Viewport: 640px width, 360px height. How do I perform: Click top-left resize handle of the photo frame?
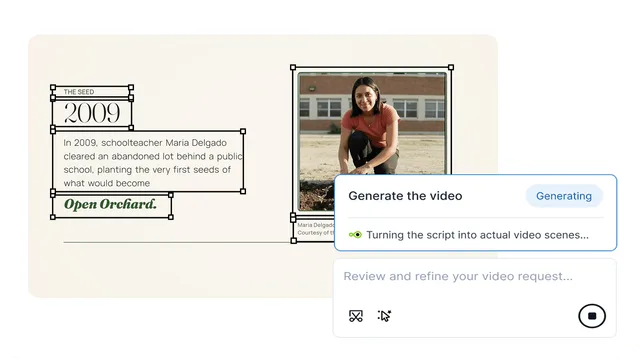coord(293,67)
